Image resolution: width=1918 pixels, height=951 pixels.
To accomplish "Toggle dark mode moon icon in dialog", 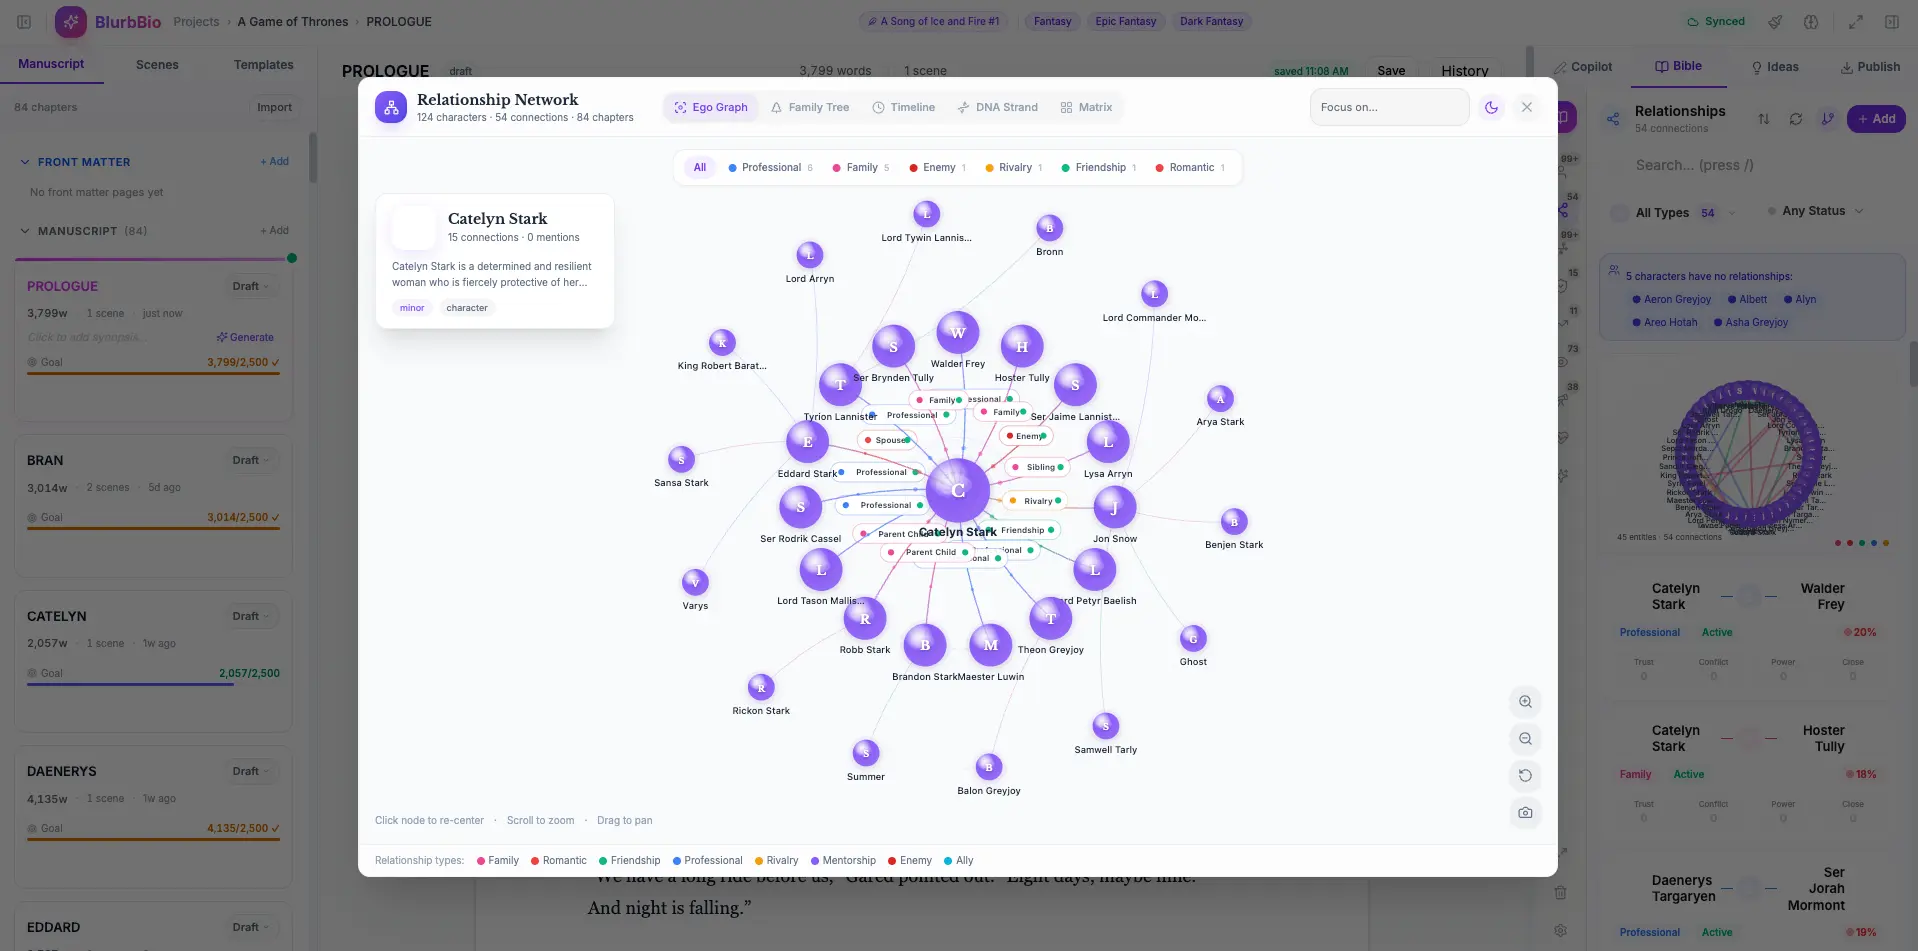I will [x=1491, y=107].
